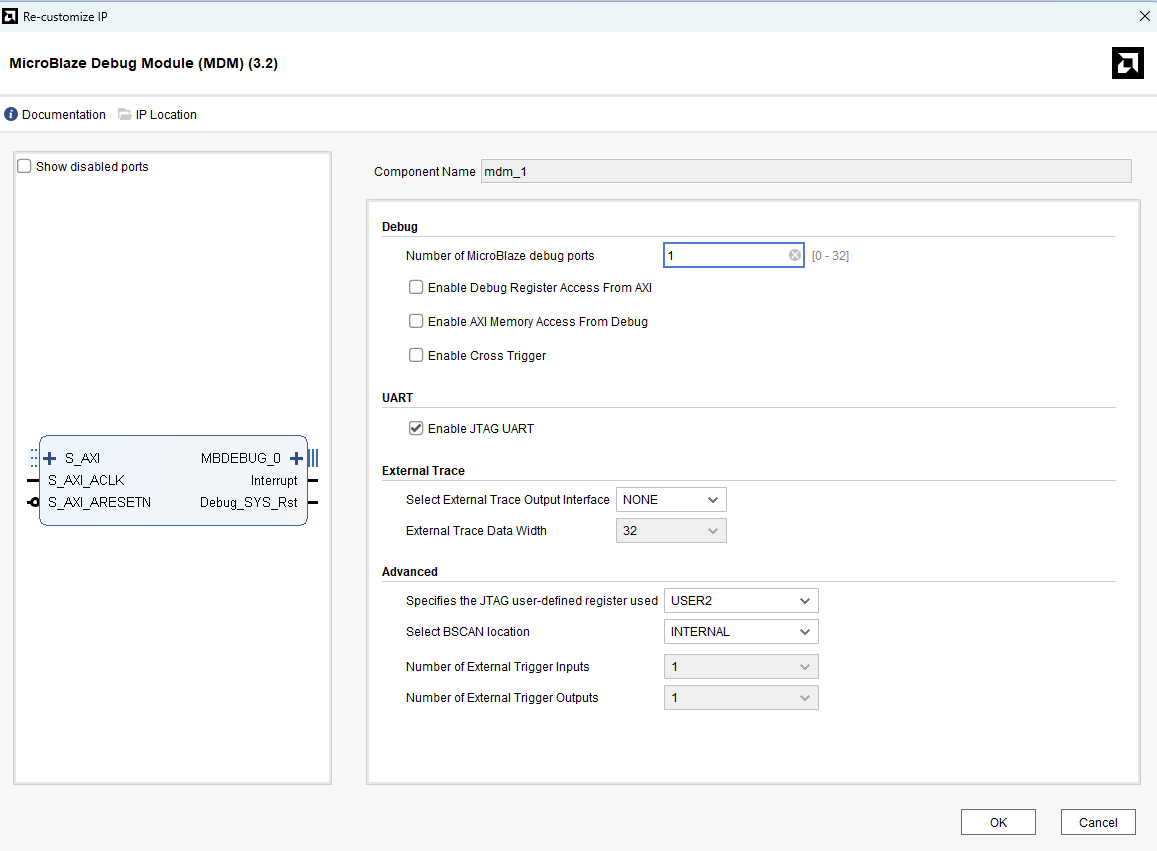Enable Show disabled ports checkbox
The width and height of the screenshot is (1157, 851).
[25, 167]
